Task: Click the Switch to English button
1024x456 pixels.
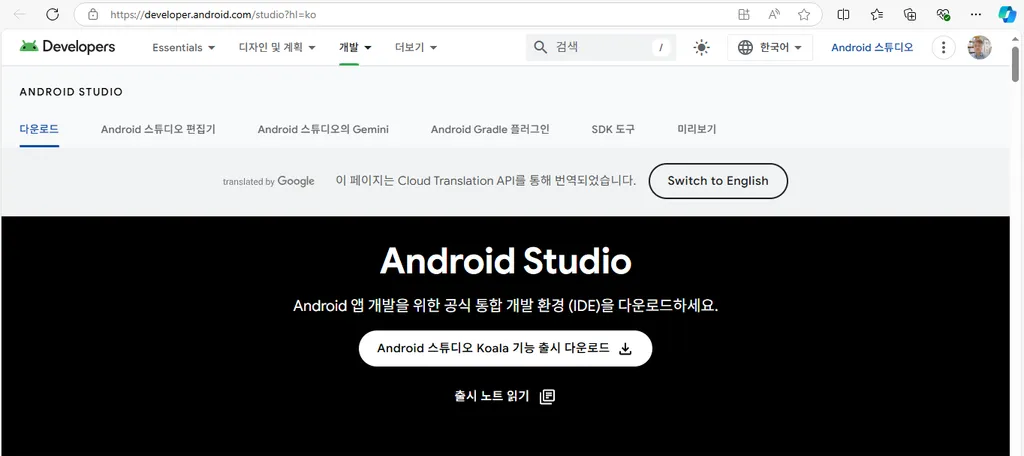Action: 718,181
